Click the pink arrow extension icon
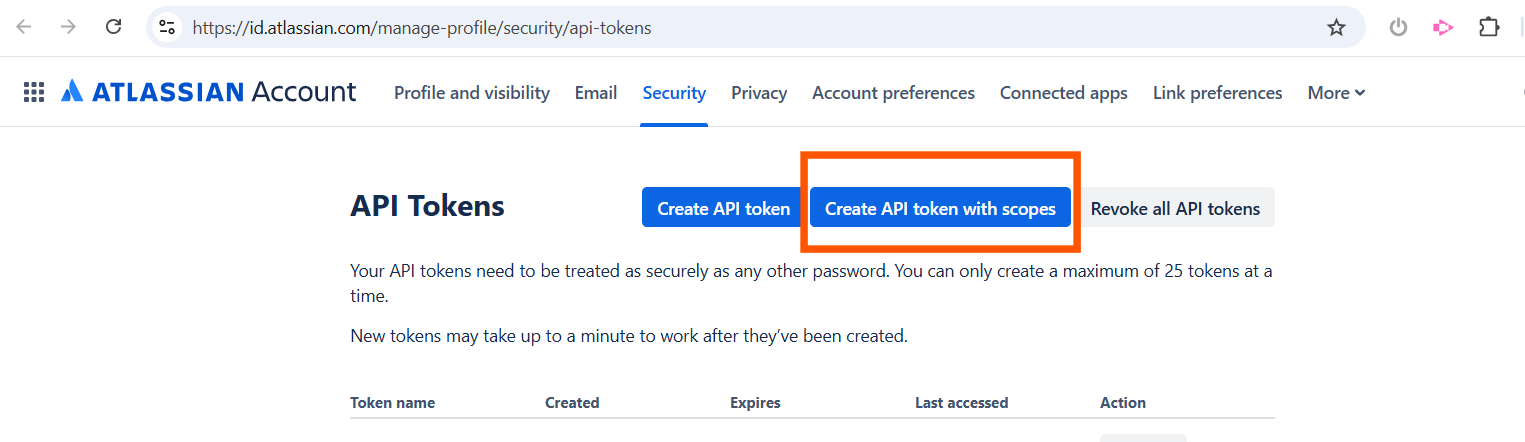 tap(1442, 28)
